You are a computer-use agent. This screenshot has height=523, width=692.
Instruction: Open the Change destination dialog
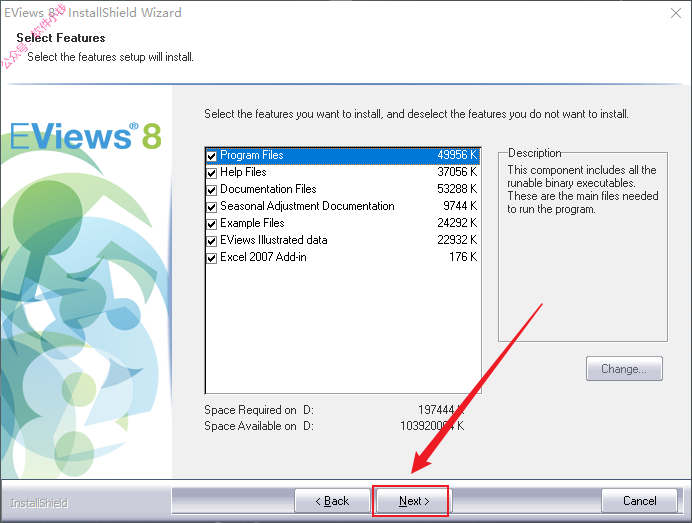coord(624,369)
